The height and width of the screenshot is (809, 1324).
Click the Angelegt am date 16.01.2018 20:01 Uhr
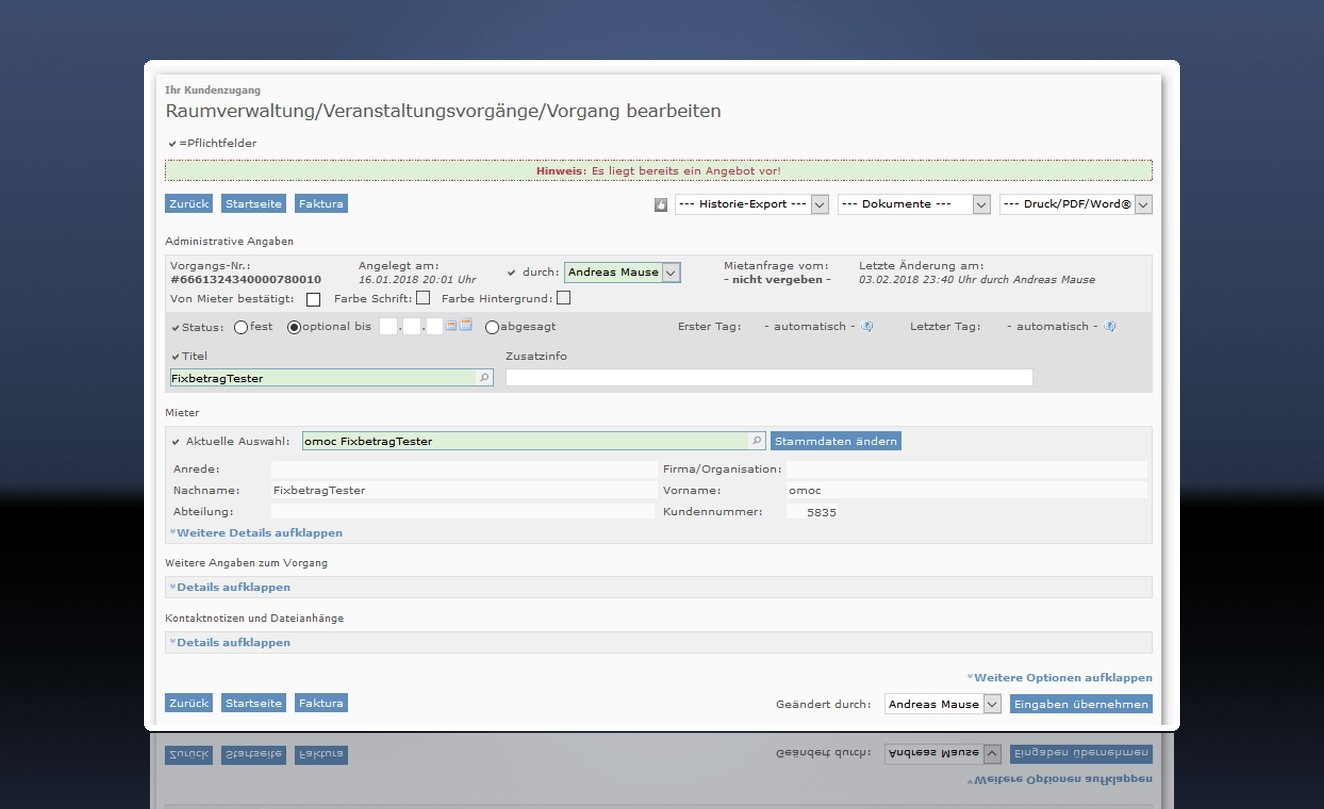(x=417, y=280)
